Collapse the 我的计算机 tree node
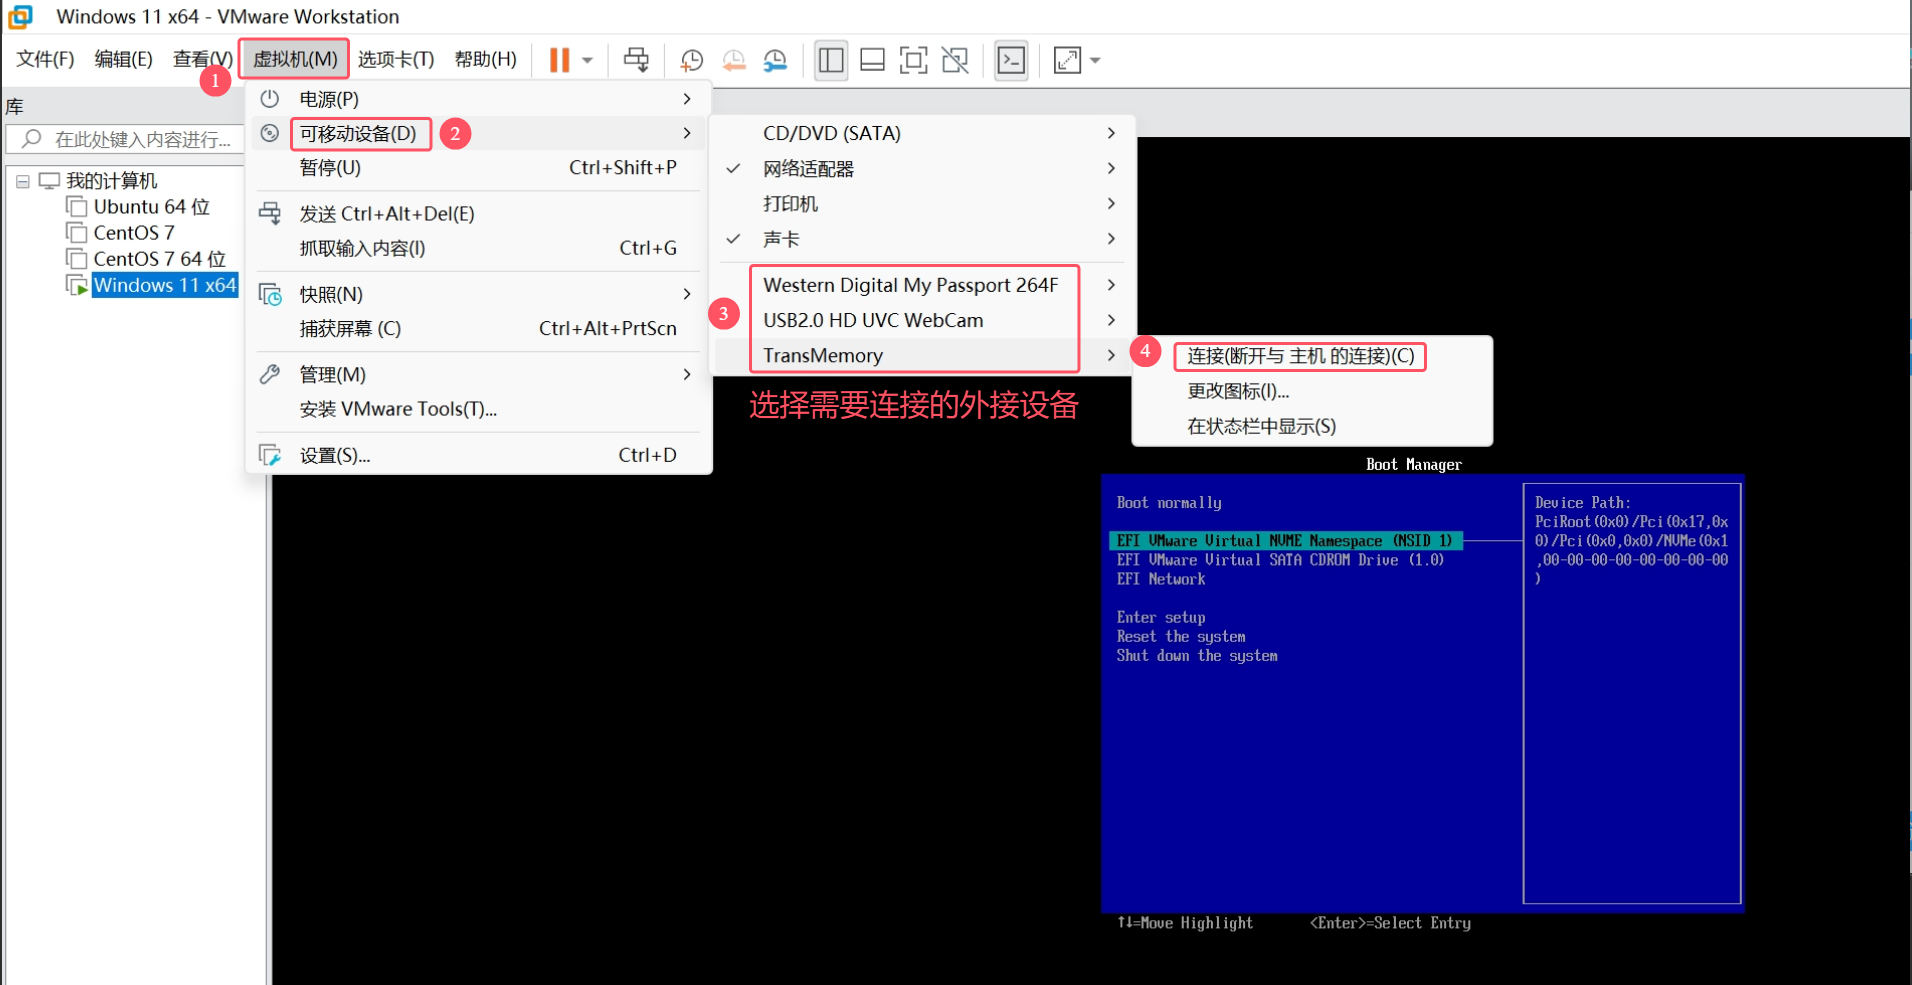This screenshot has width=1912, height=985. pos(22,182)
